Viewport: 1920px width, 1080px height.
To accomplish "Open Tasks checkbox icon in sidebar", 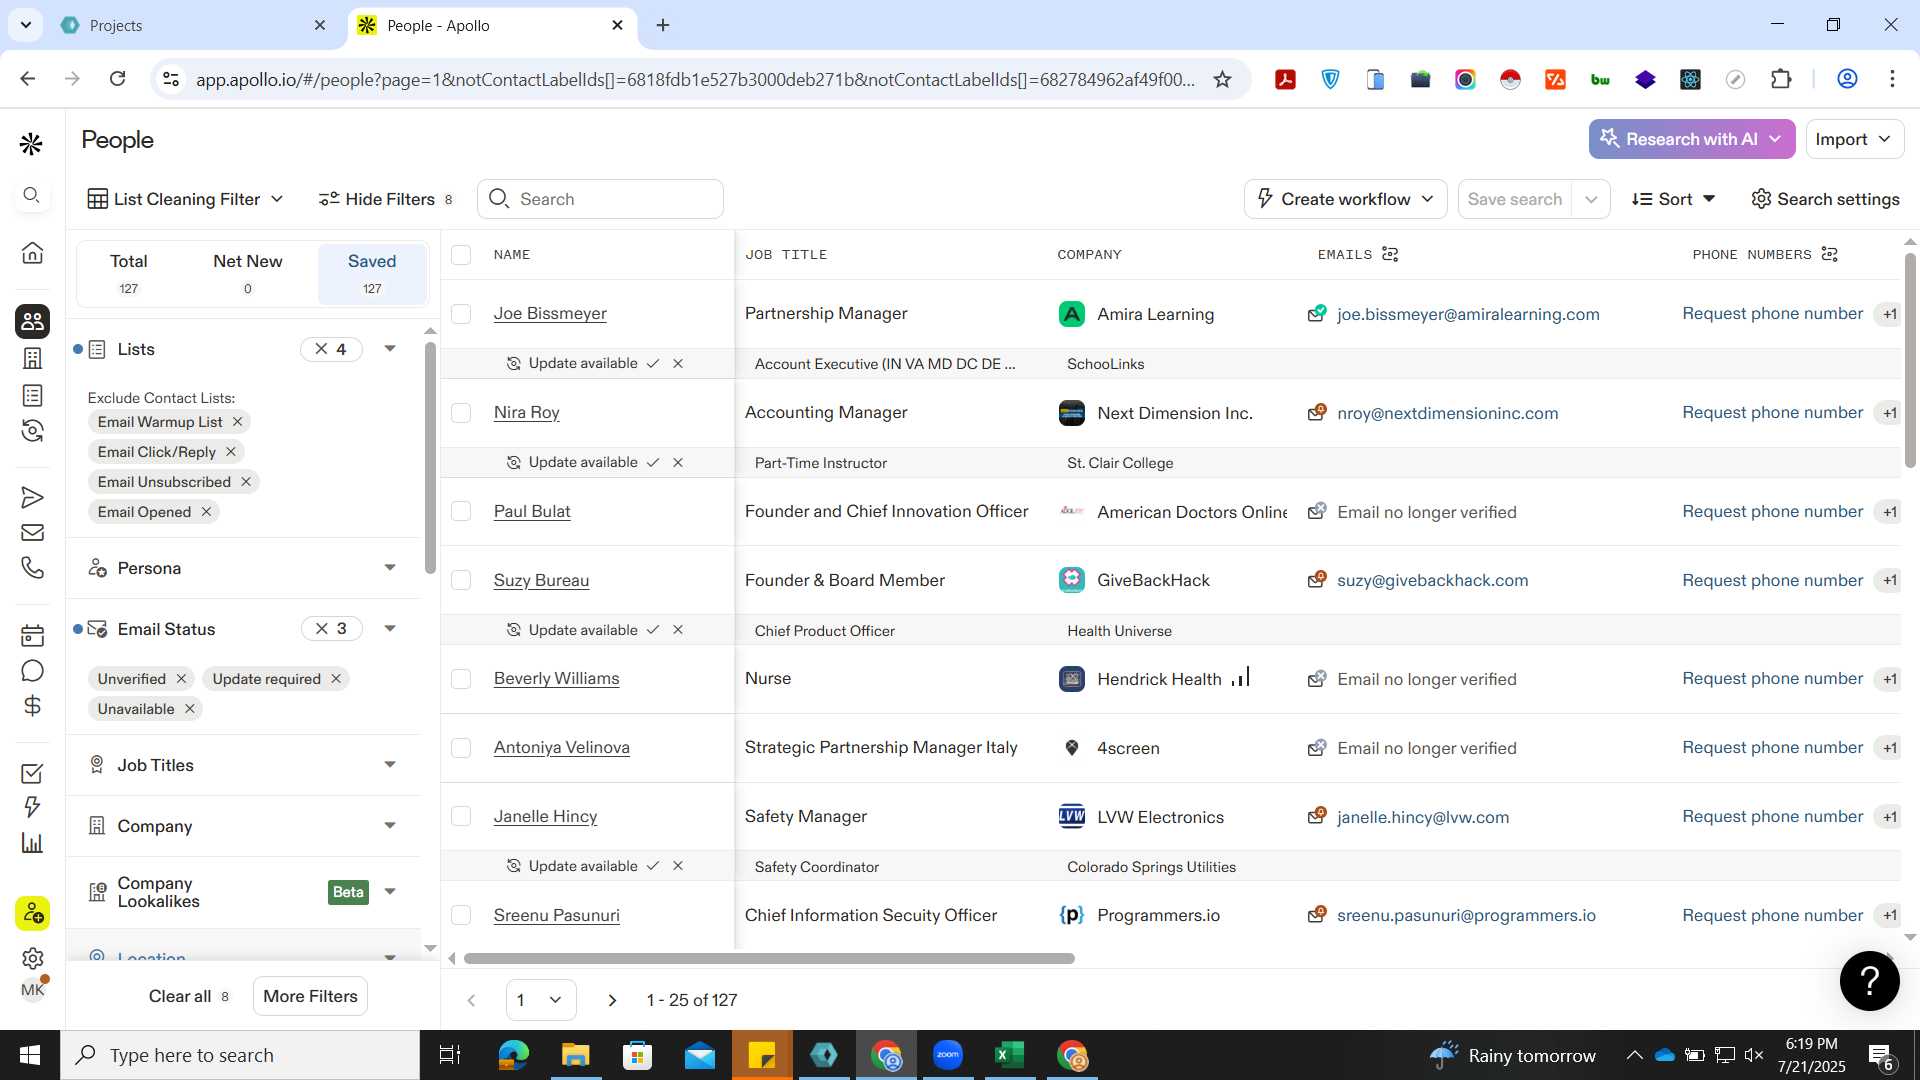I will 32,773.
